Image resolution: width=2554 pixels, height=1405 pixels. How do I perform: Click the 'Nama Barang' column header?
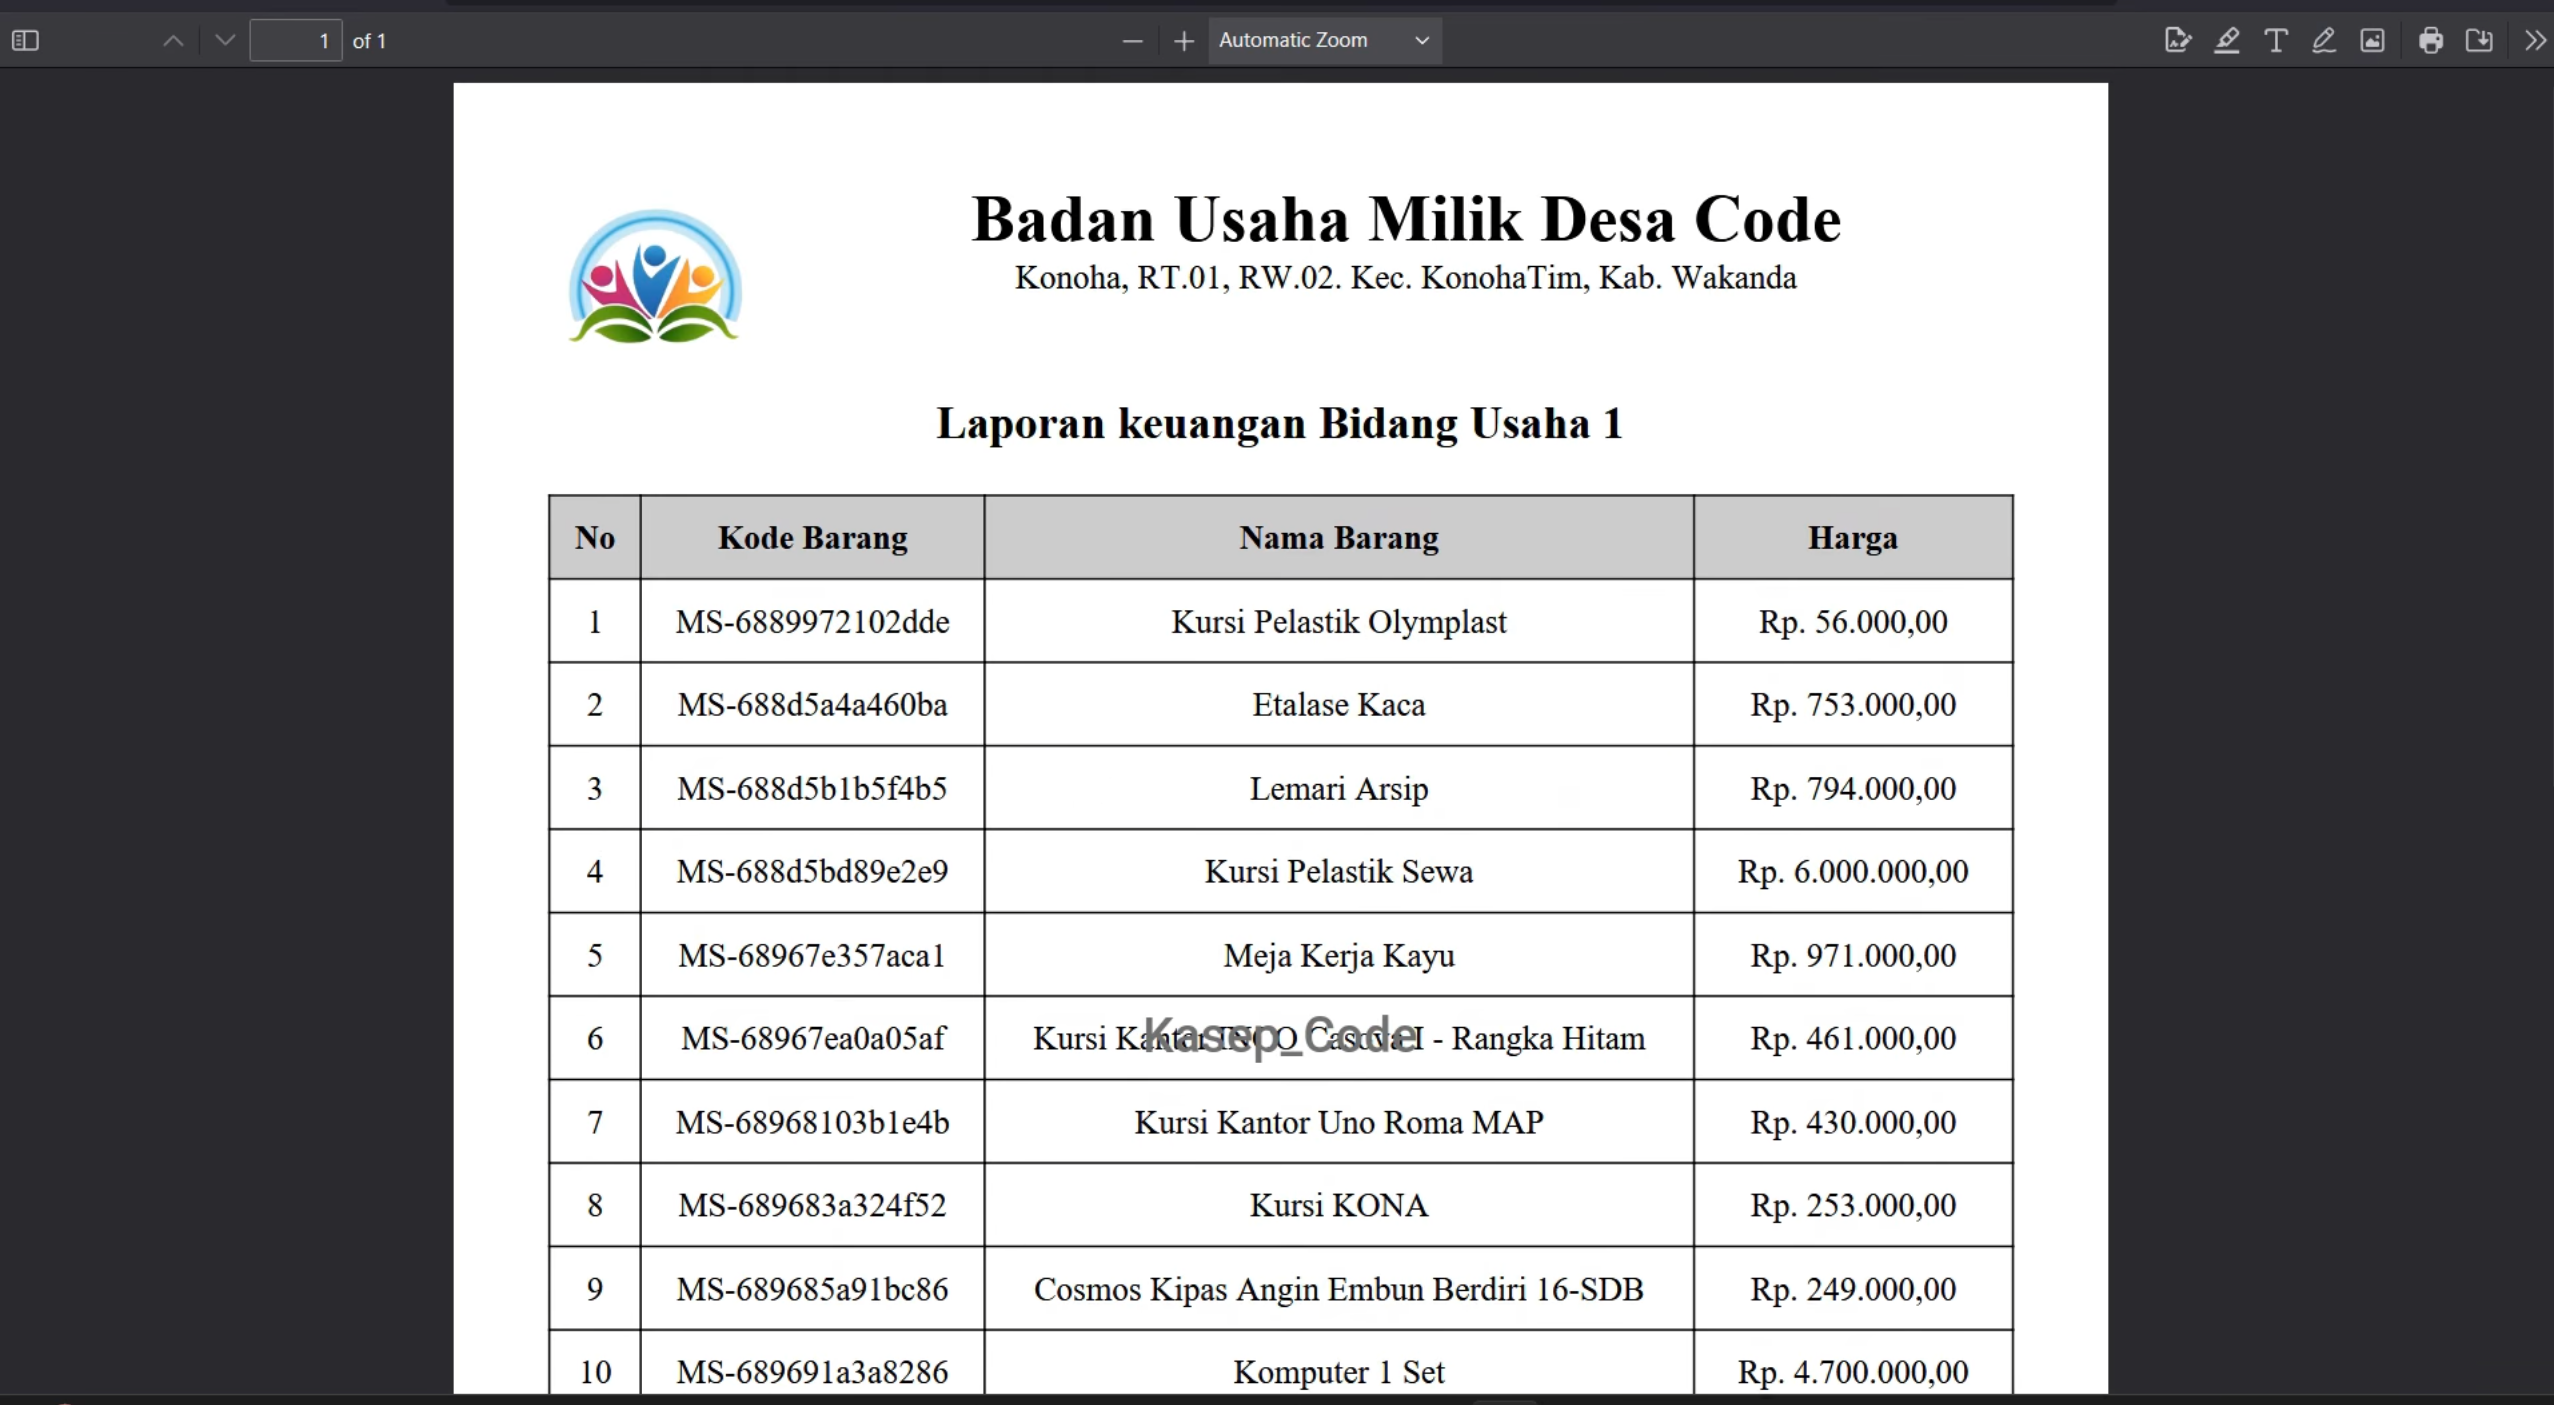pyautogui.click(x=1339, y=538)
